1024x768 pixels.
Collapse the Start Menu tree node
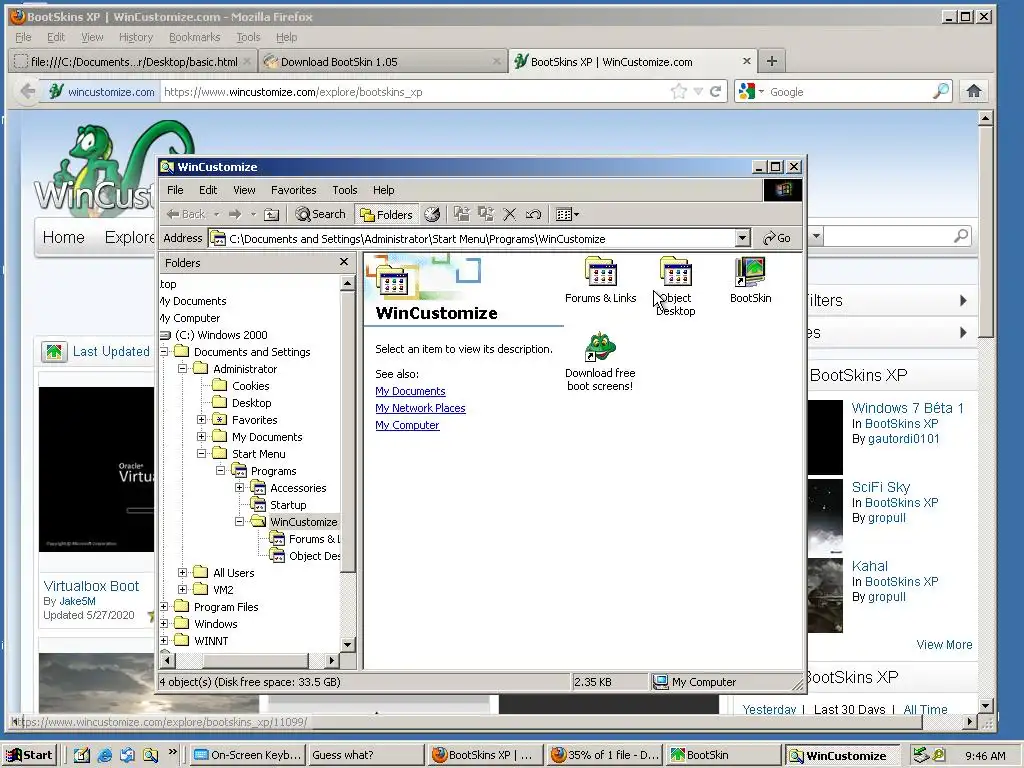click(x=202, y=454)
